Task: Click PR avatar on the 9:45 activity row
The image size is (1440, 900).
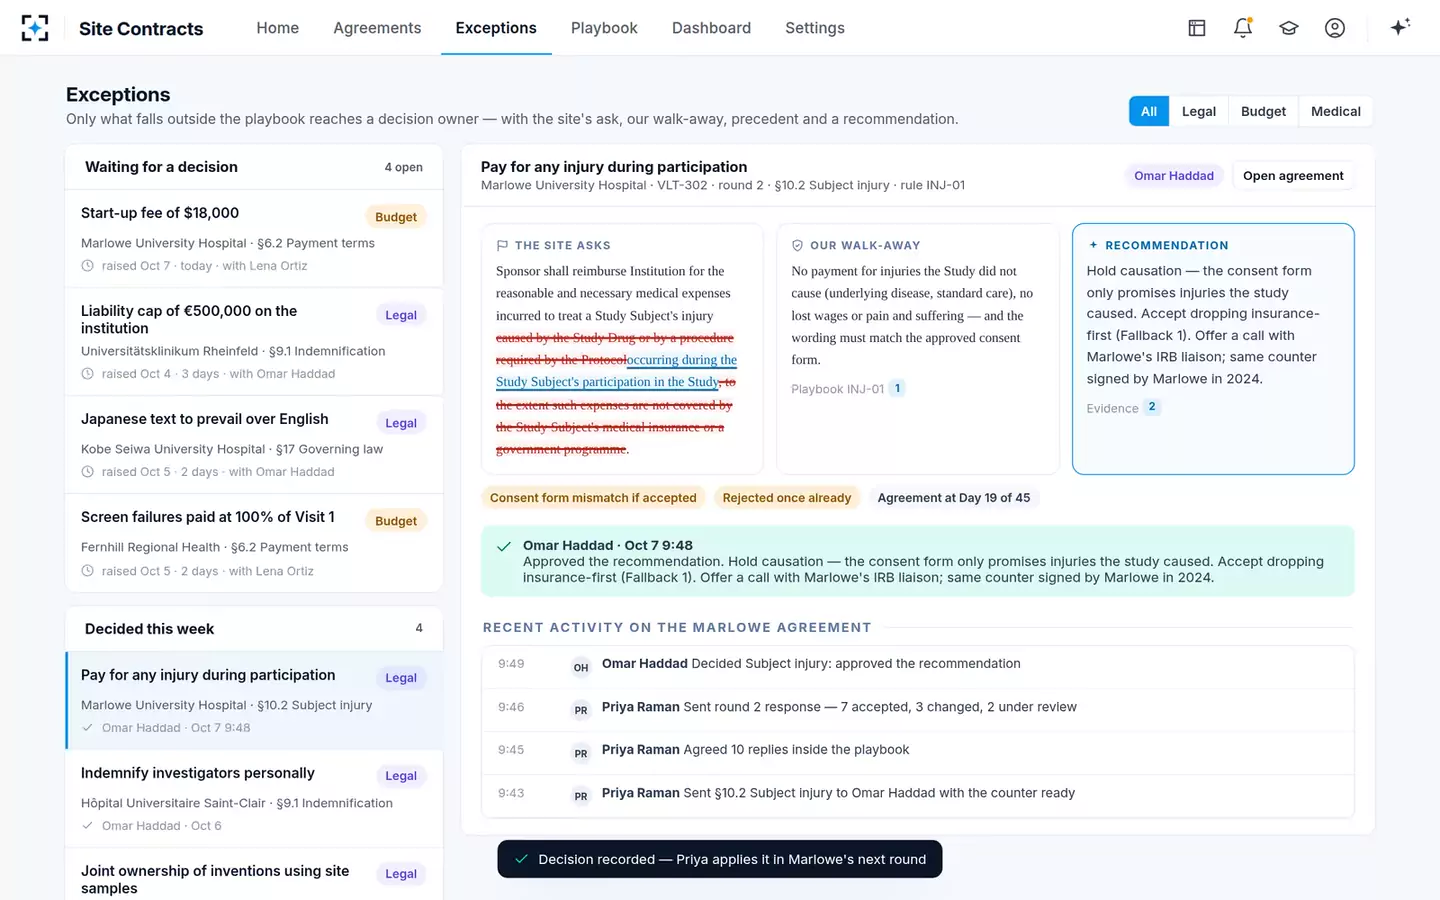Action: point(581,753)
